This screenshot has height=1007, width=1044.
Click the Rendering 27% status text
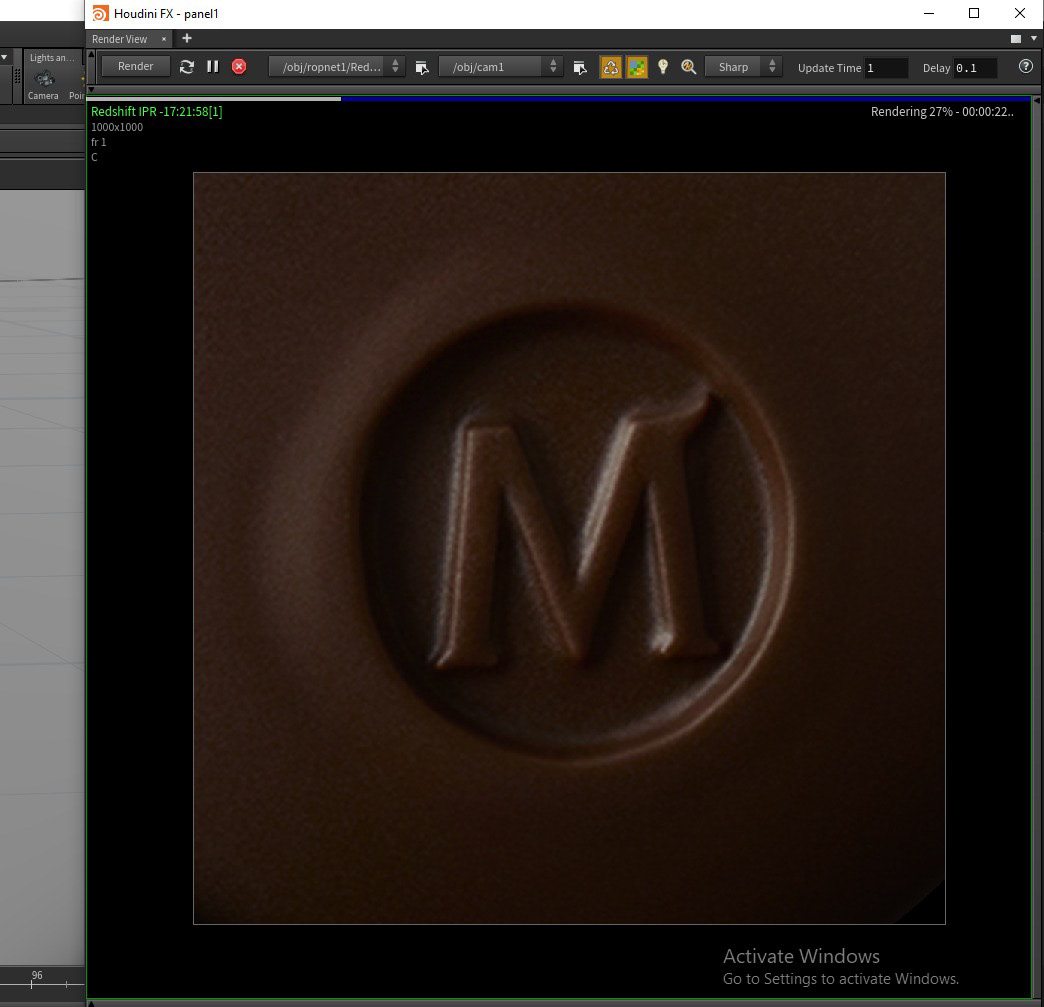click(942, 112)
